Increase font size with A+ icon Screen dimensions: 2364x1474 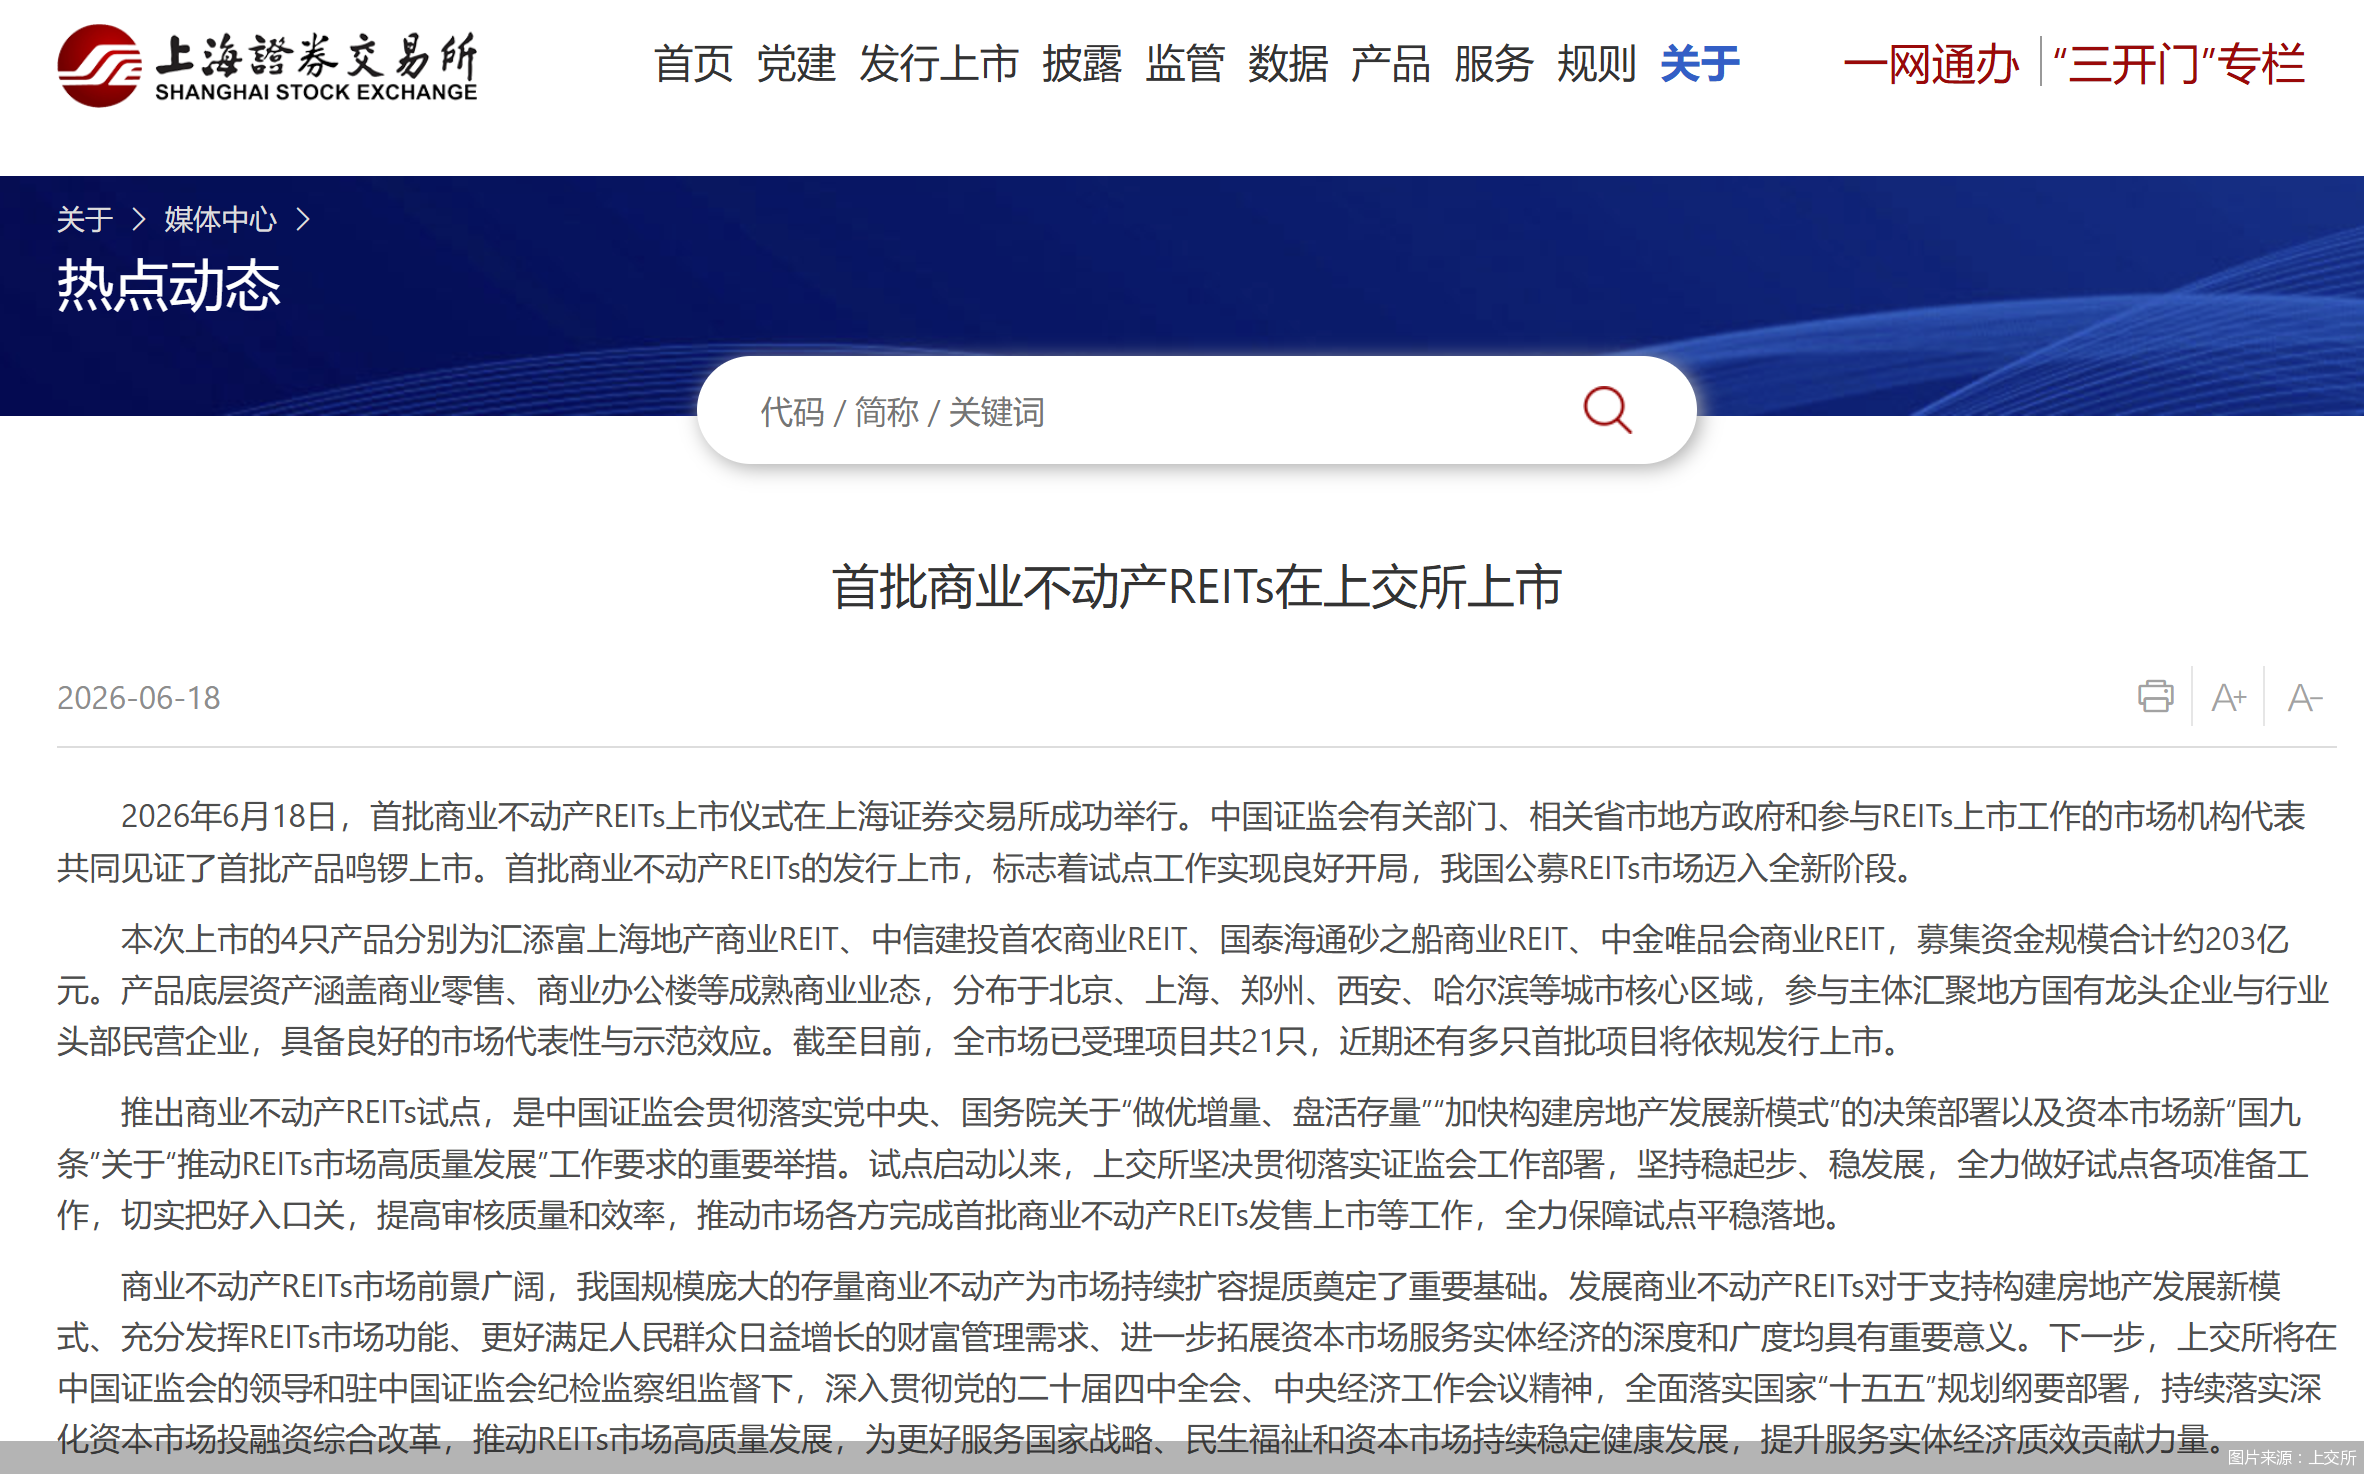tap(2229, 697)
